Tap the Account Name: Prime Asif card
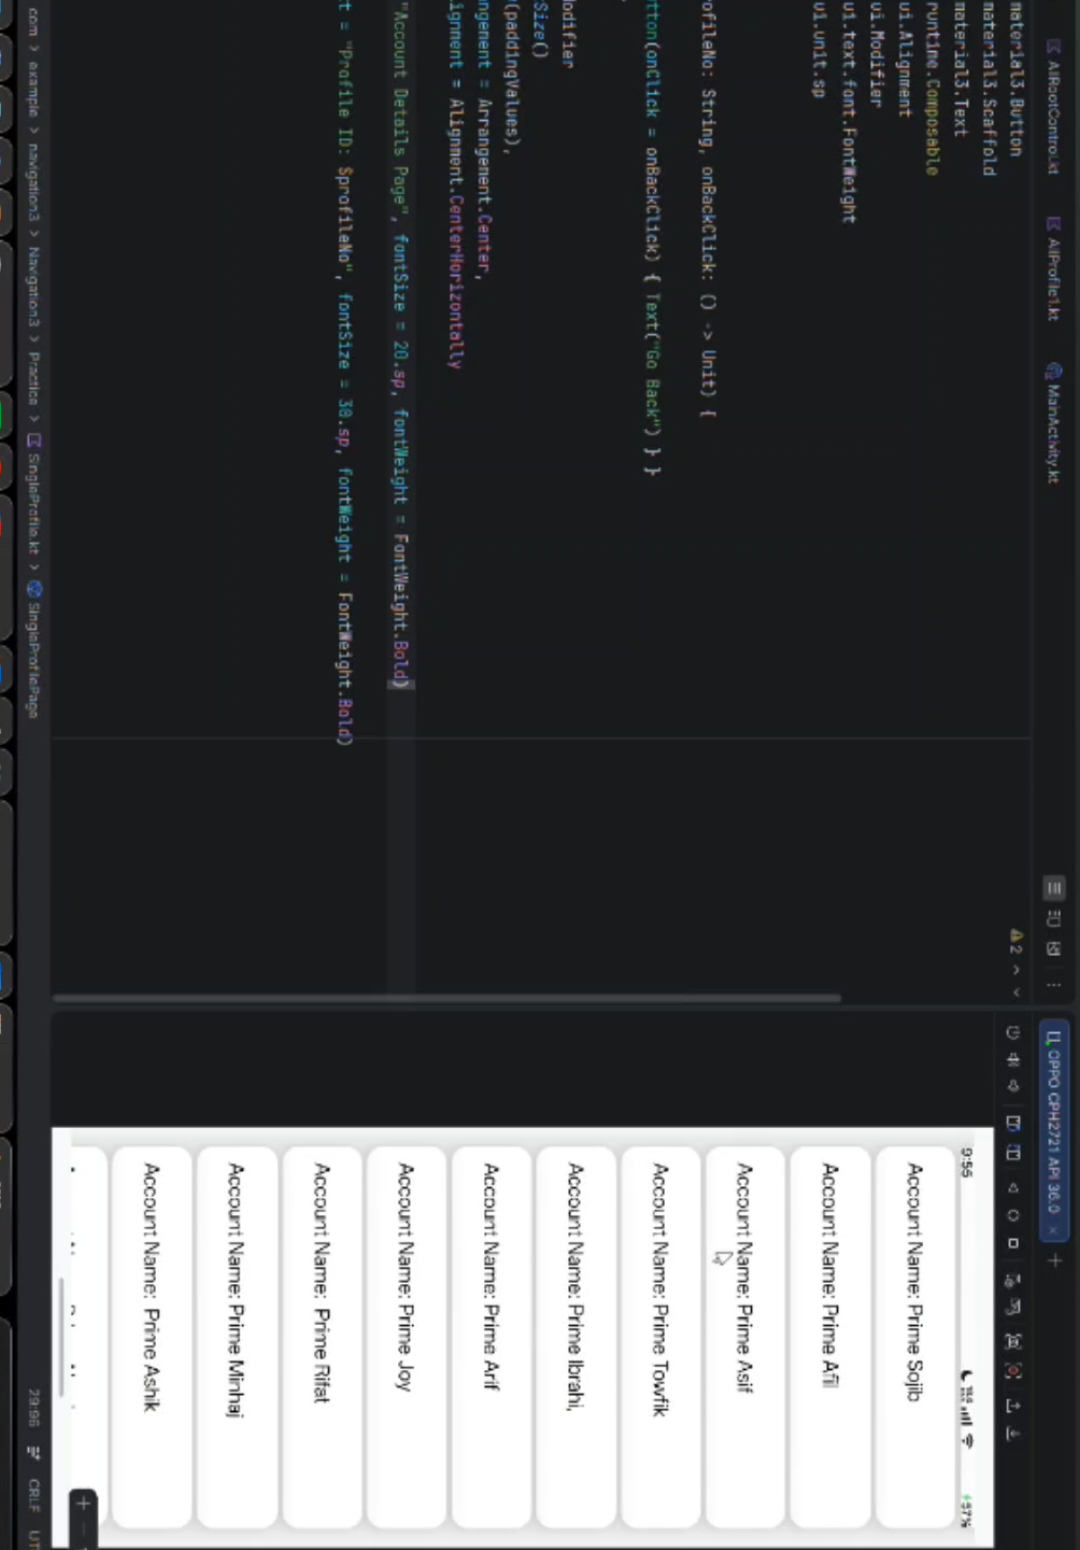 tap(745, 1337)
